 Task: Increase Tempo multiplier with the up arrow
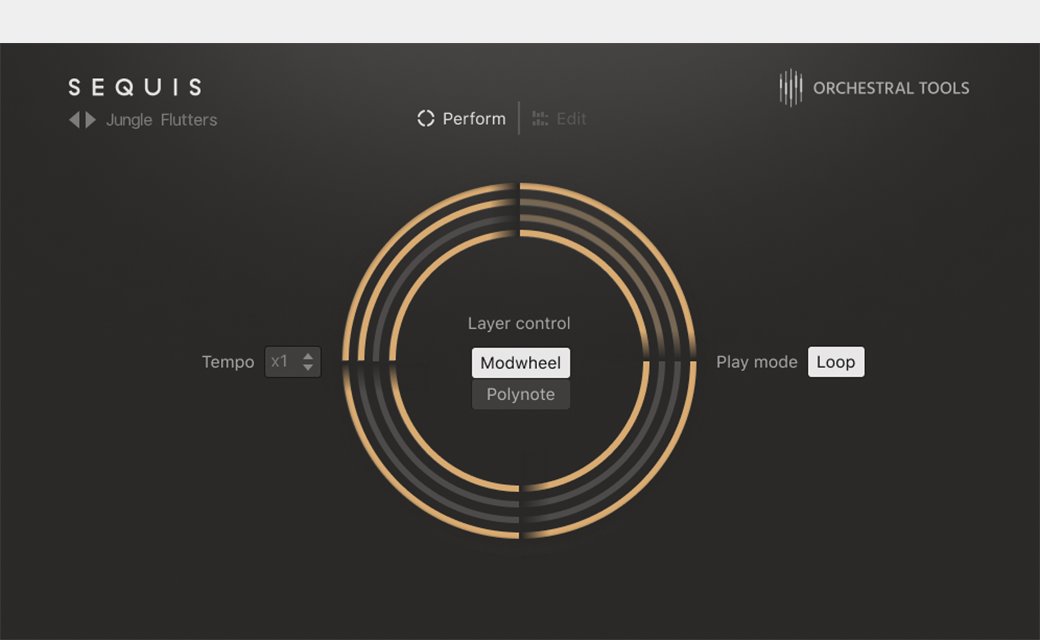pos(308,356)
